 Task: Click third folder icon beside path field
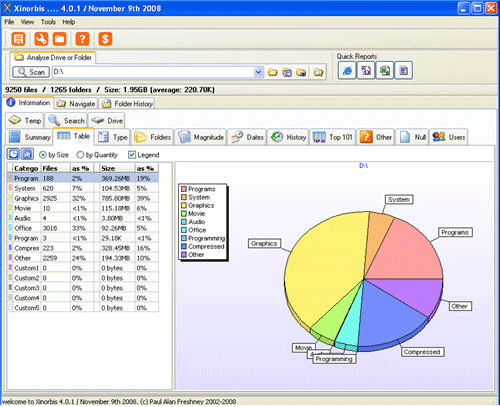point(301,72)
